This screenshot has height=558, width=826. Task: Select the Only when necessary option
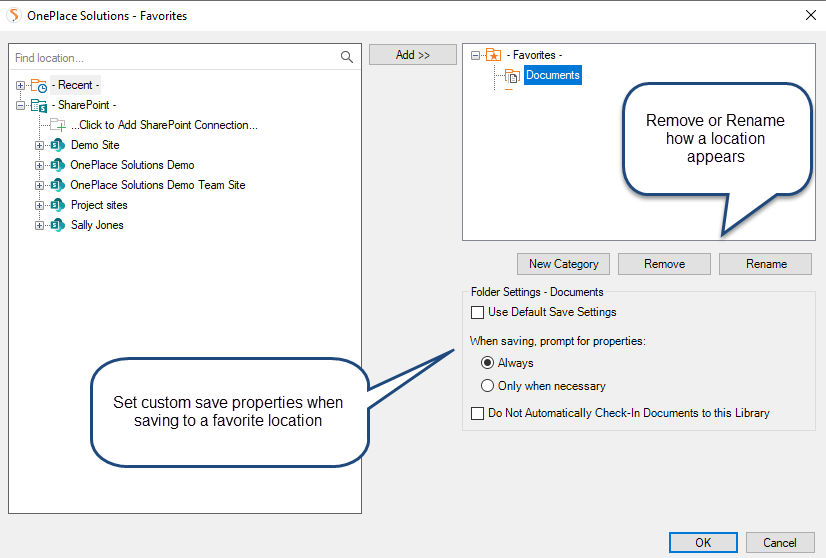(x=487, y=386)
